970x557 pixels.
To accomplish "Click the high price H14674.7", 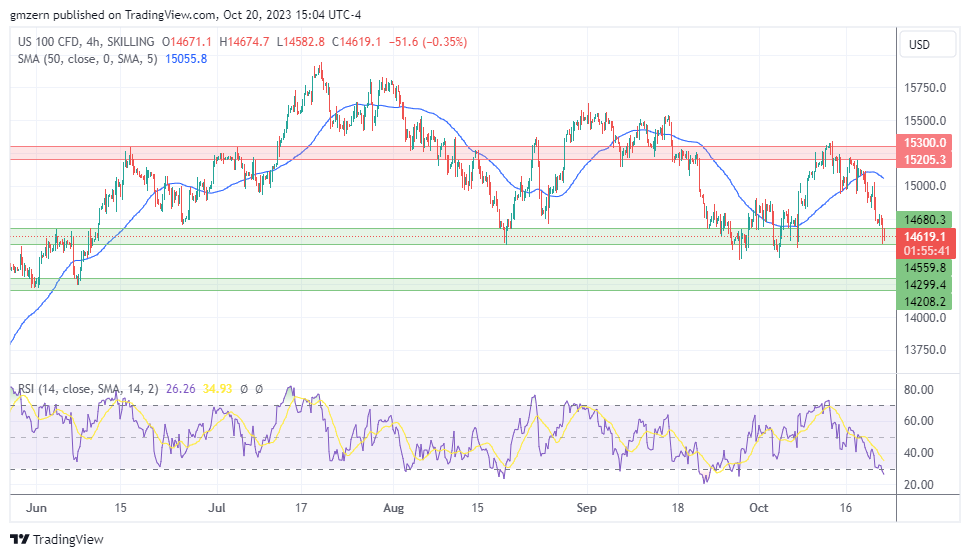I will coord(244,41).
